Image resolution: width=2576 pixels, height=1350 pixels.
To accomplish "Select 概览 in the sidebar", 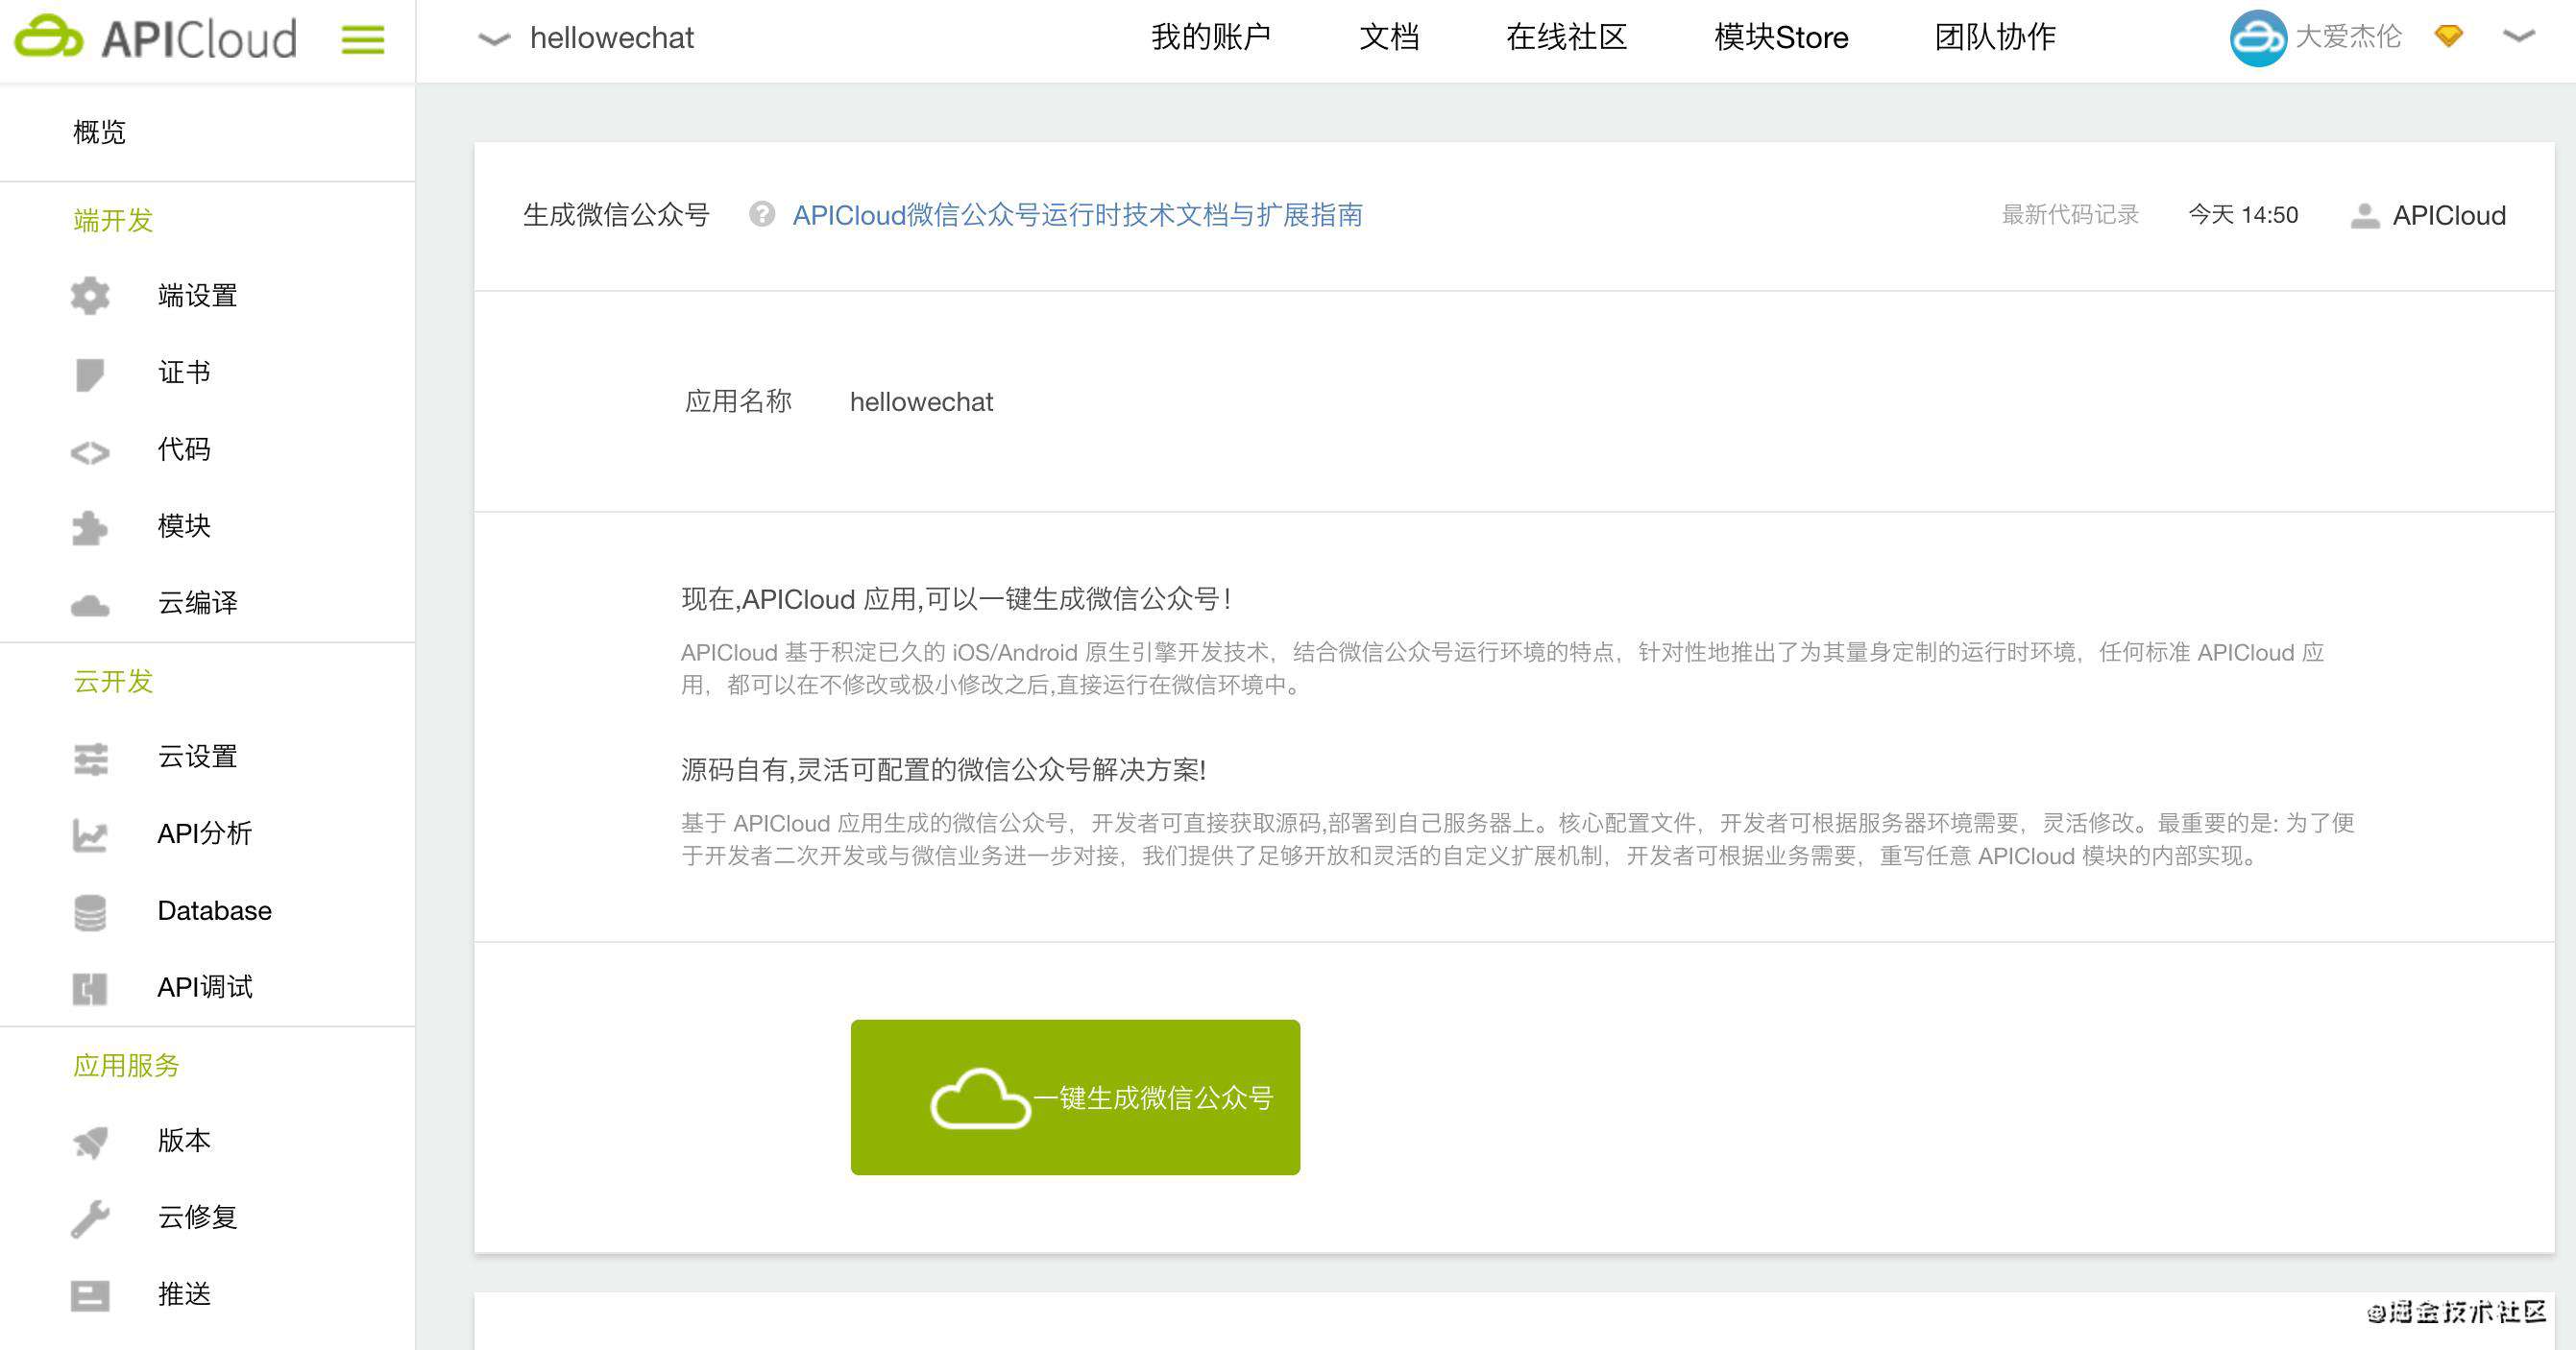I will 100,132.
